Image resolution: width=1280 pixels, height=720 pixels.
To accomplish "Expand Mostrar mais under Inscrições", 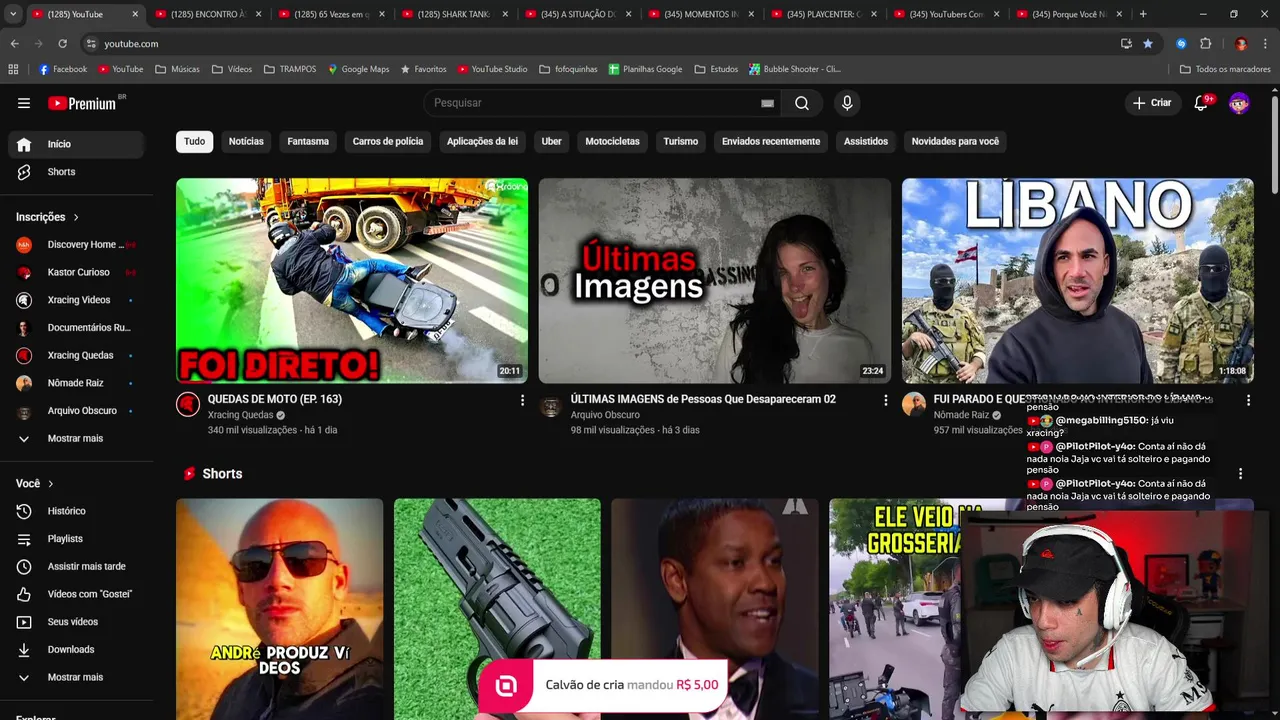I will coord(76,438).
